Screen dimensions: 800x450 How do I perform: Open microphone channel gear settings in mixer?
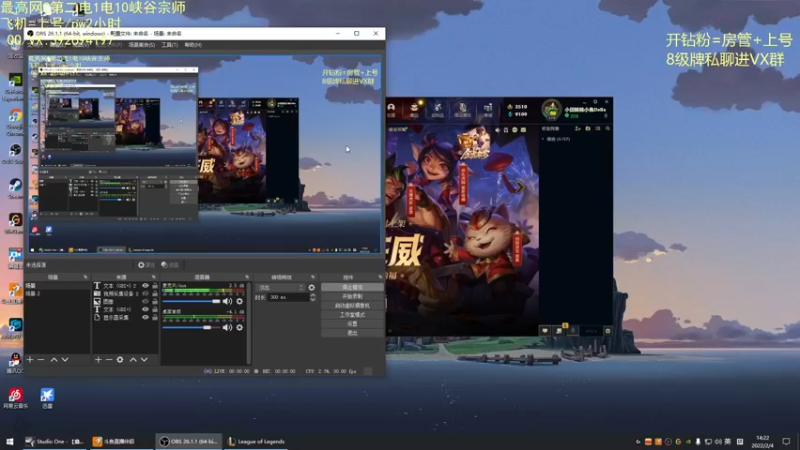click(x=239, y=302)
